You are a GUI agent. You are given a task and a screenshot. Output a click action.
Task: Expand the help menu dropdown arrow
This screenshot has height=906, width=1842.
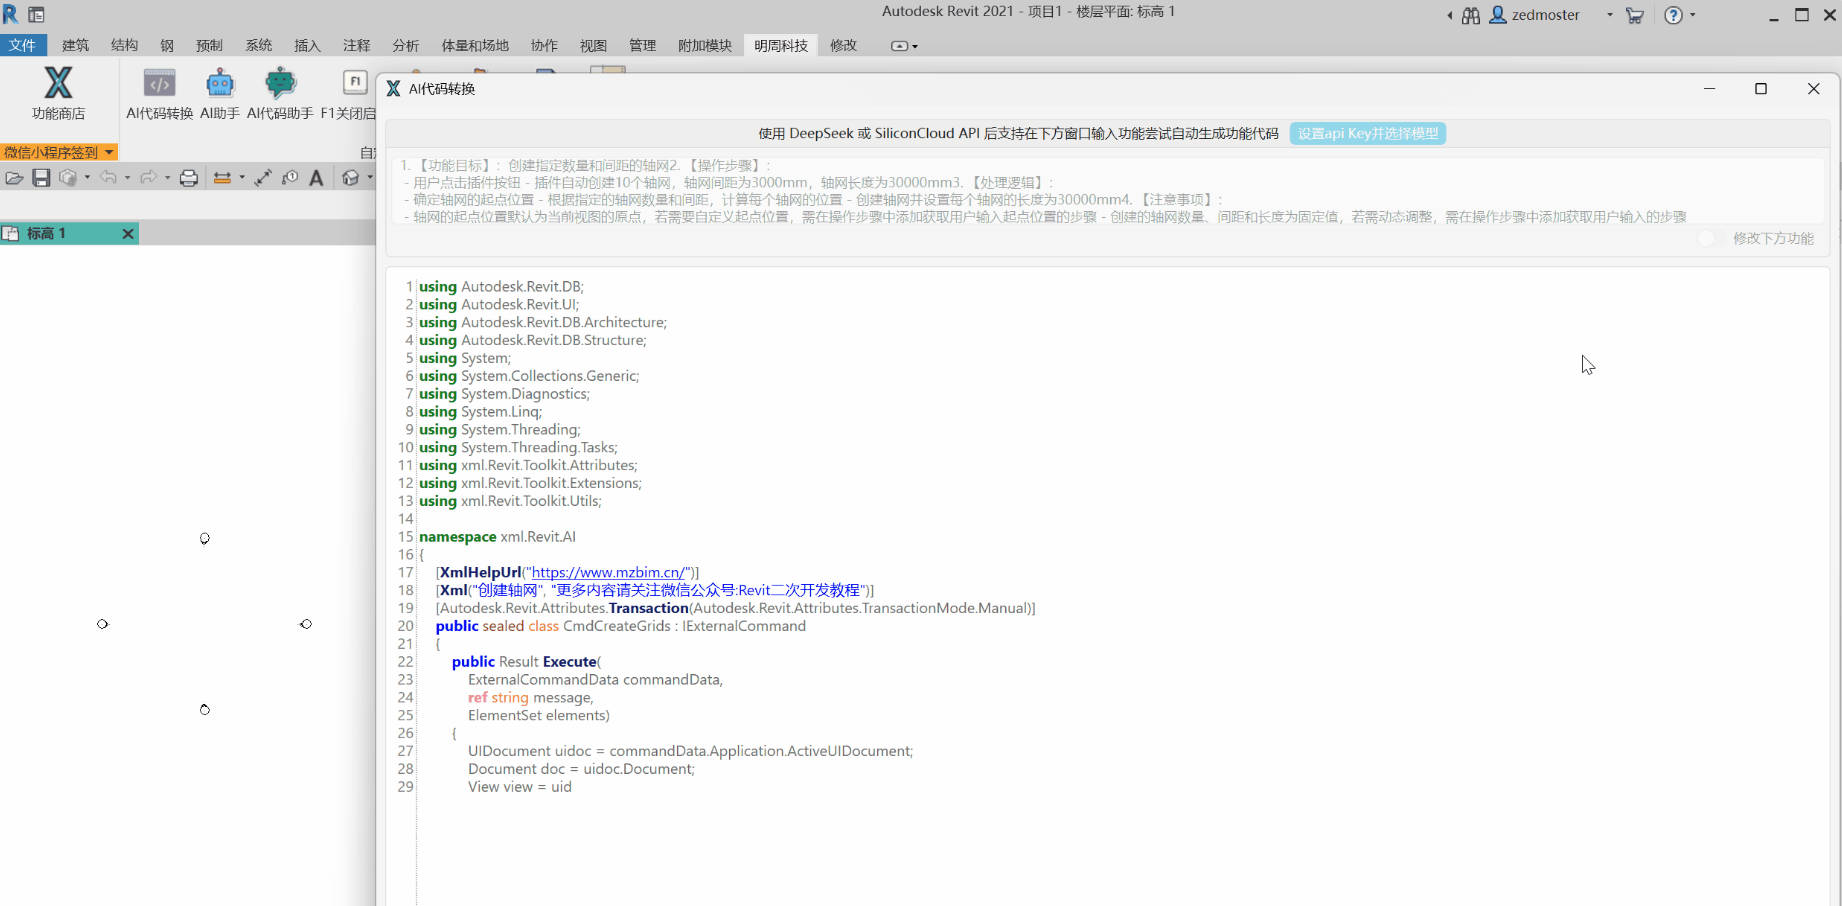(x=1692, y=15)
